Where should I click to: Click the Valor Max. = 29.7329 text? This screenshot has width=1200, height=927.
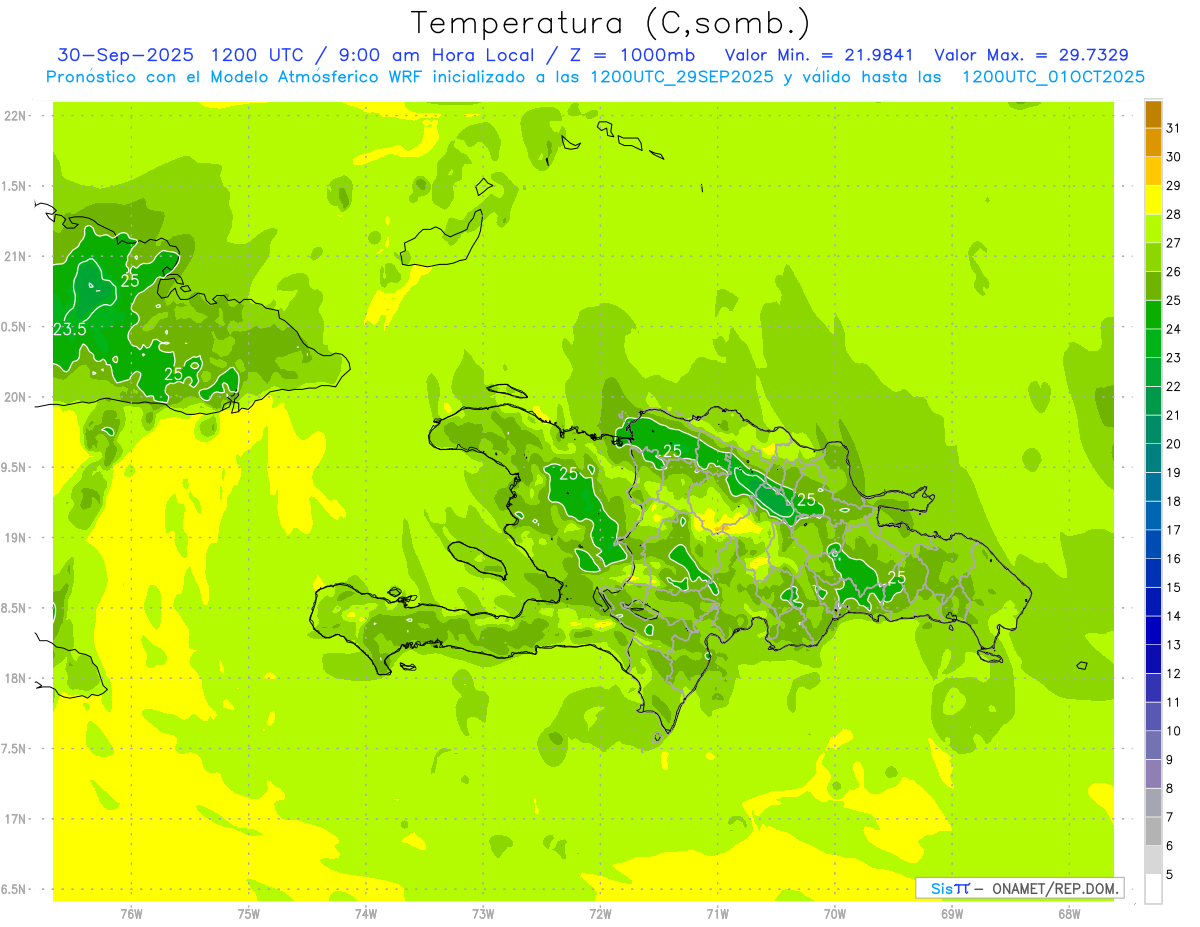pyautogui.click(x=1031, y=55)
